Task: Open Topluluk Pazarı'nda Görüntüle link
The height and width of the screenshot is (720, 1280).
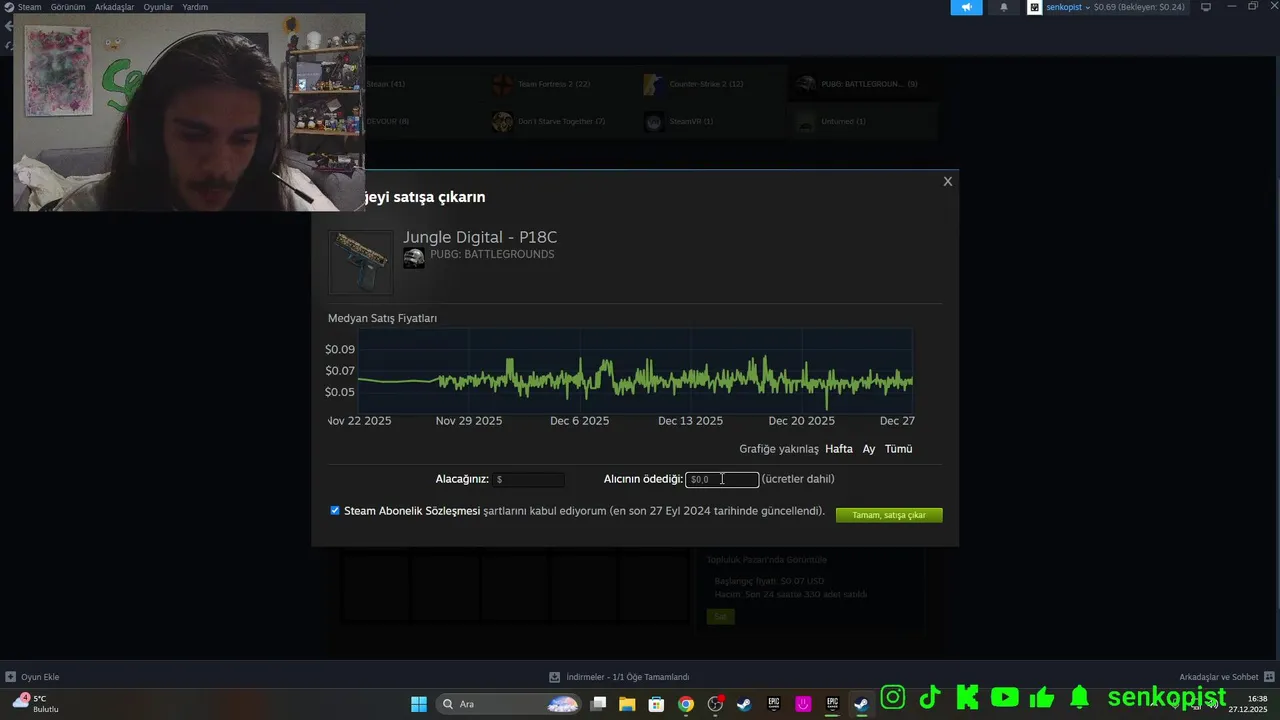Action: (766, 560)
